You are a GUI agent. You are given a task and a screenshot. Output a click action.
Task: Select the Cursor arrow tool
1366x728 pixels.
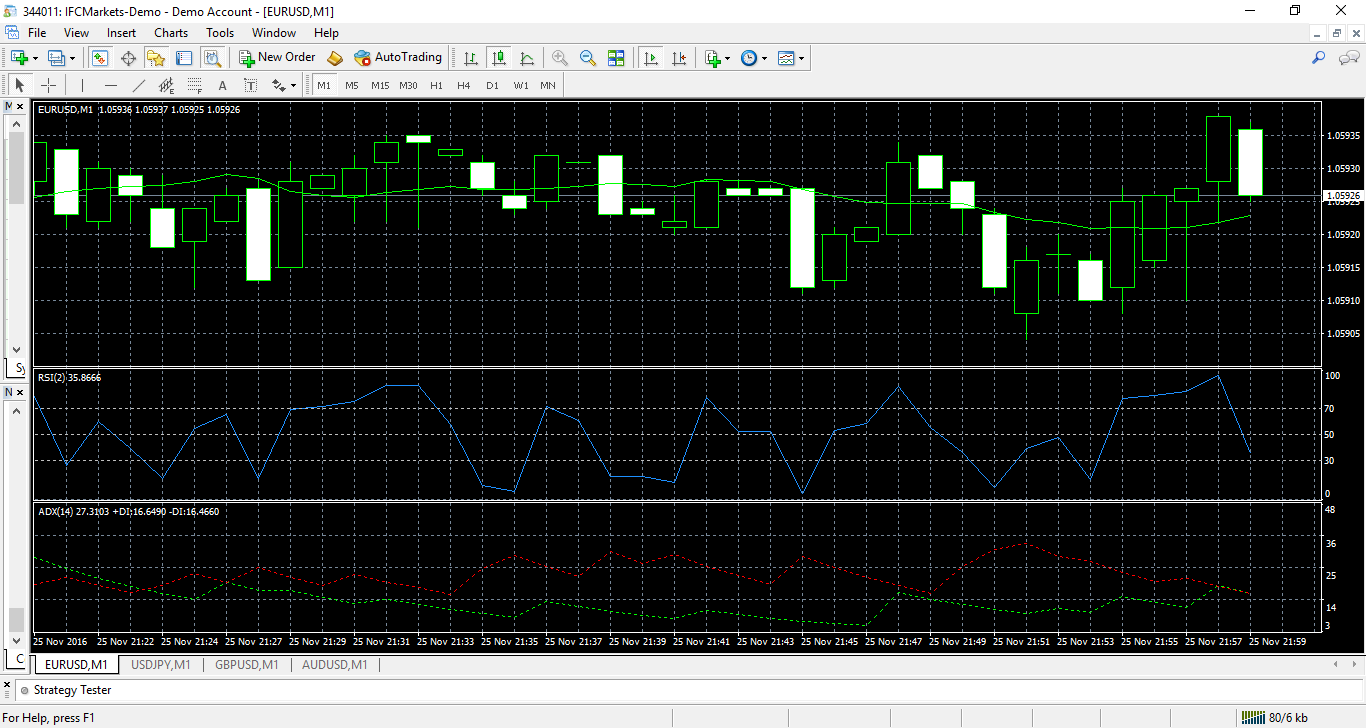coord(19,85)
